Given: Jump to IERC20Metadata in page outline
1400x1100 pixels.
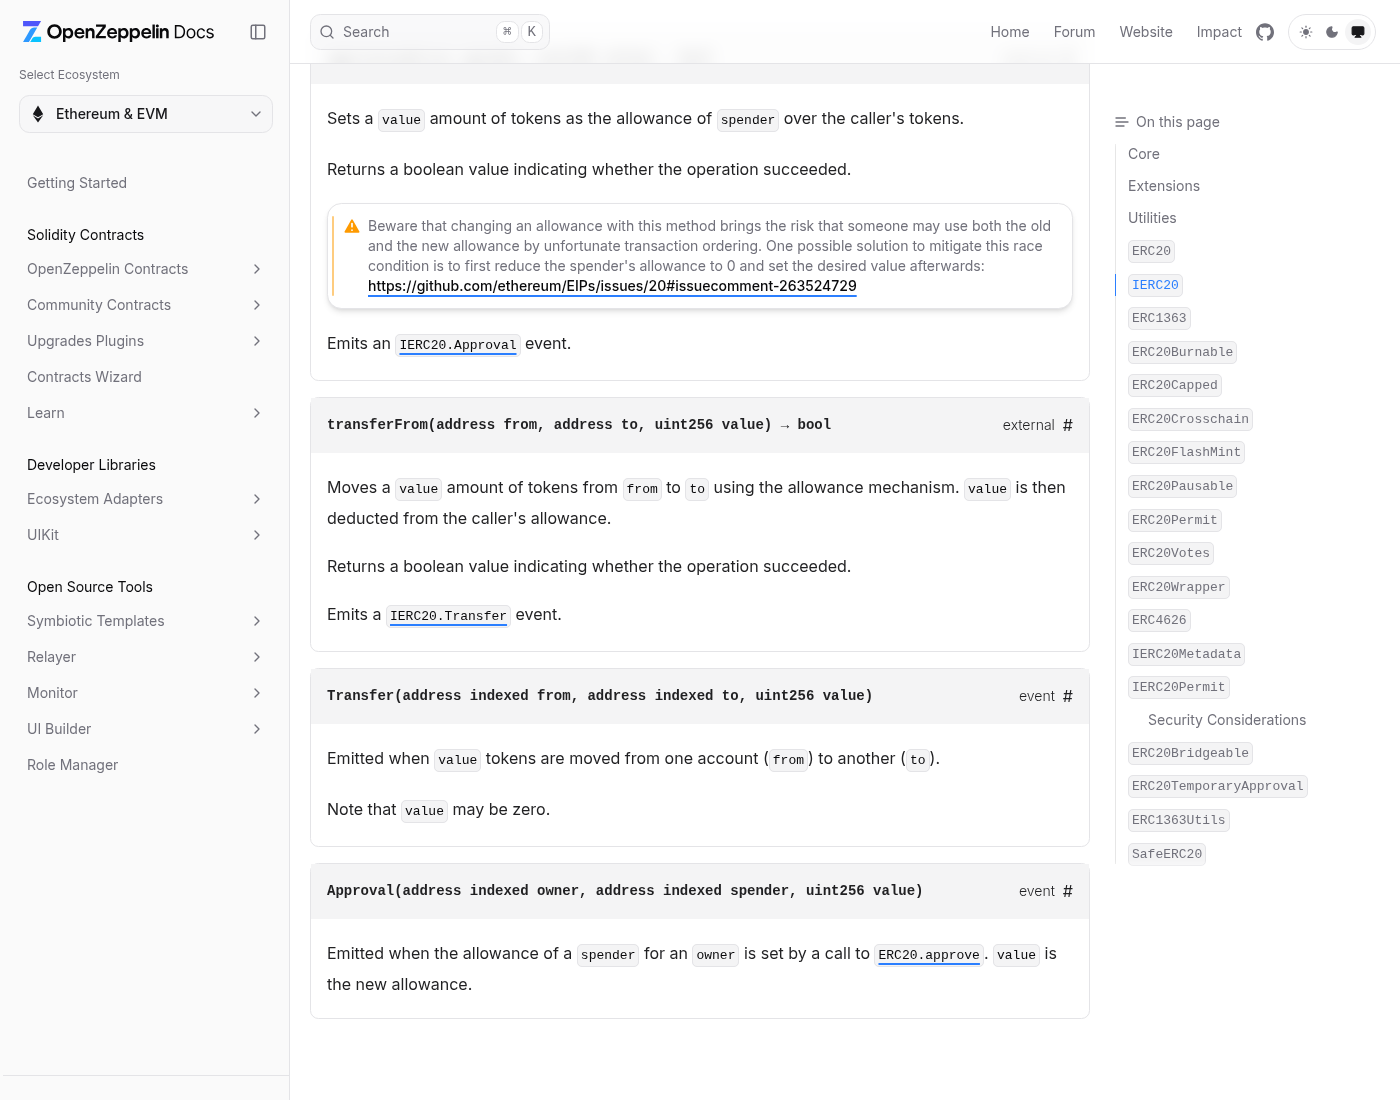Looking at the screenshot, I should pyautogui.click(x=1186, y=654).
